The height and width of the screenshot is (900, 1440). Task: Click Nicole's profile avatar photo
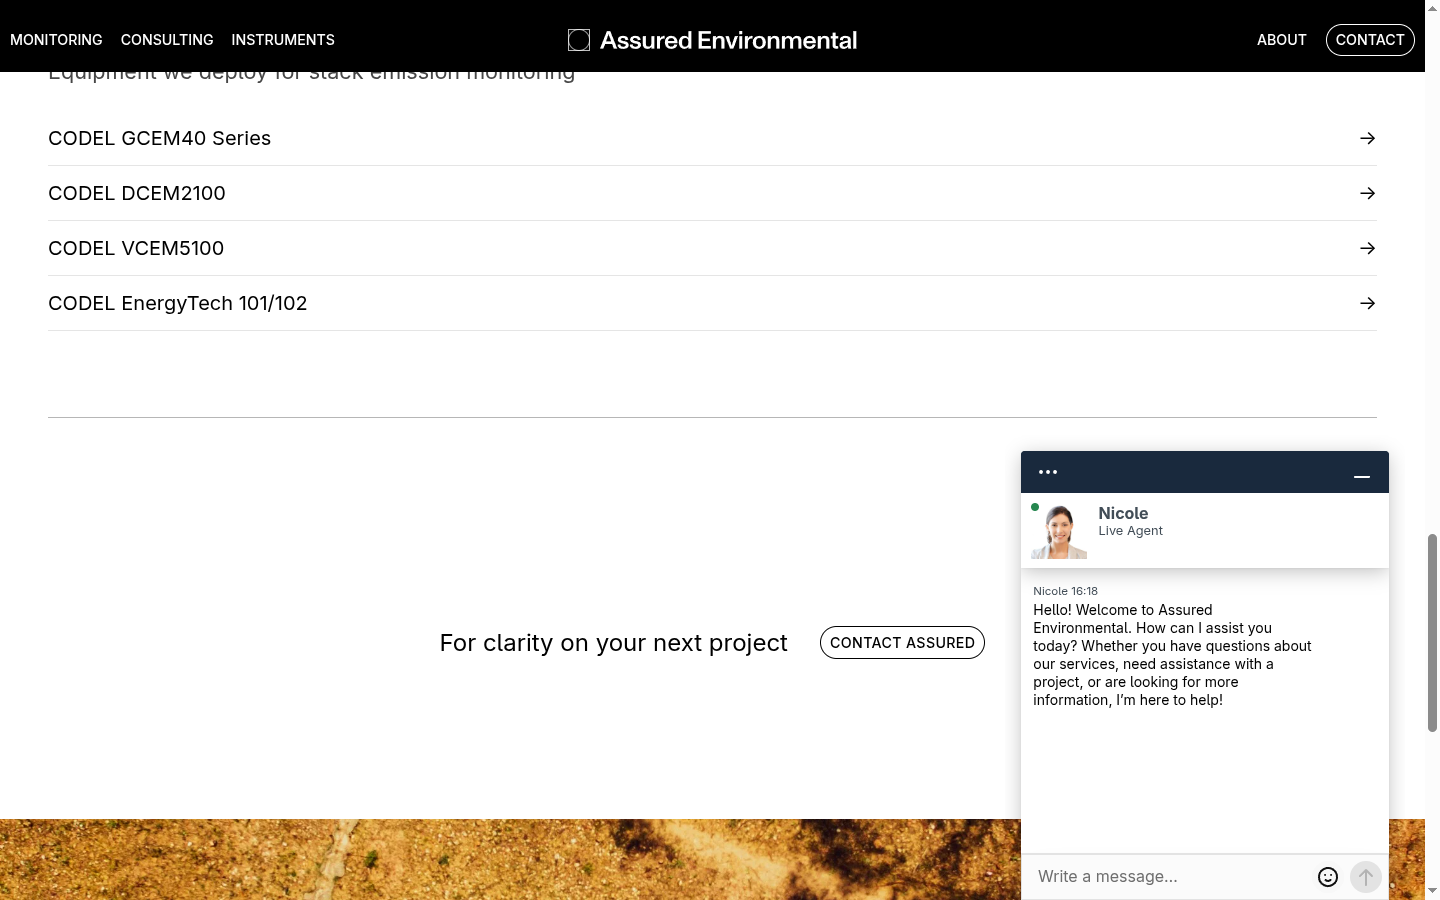click(1059, 530)
